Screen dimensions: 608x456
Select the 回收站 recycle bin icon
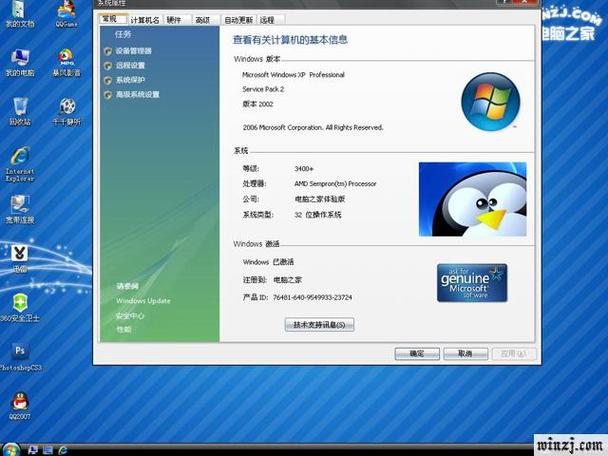click(20, 112)
